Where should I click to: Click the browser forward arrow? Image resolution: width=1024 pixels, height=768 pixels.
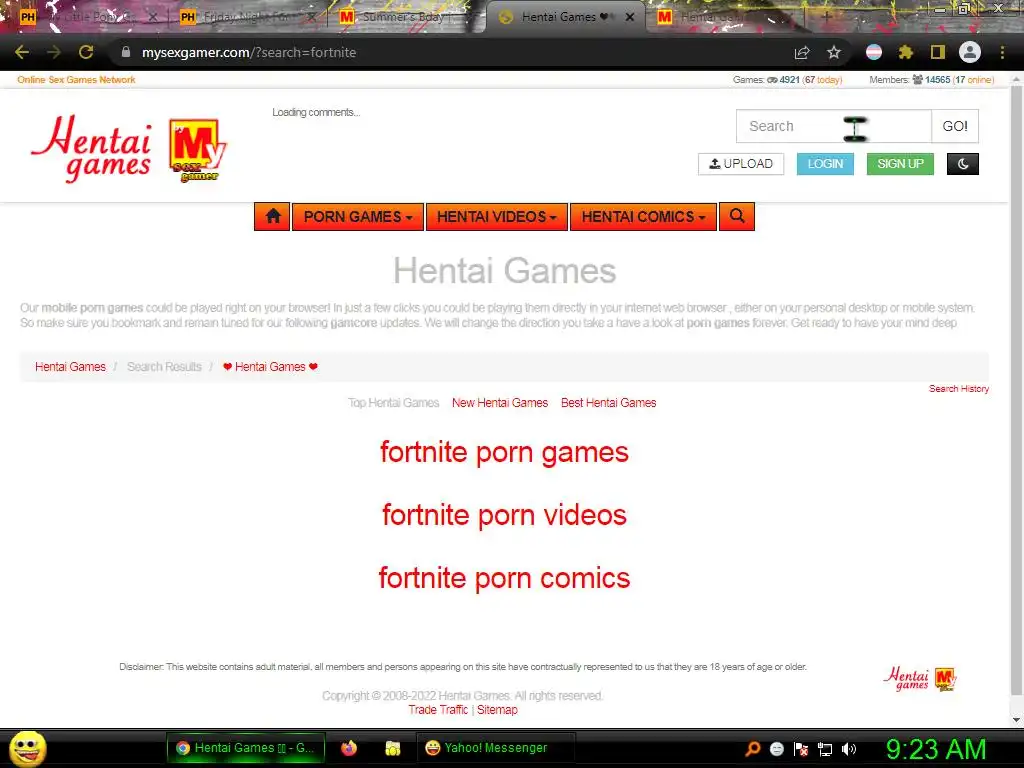pyautogui.click(x=54, y=52)
